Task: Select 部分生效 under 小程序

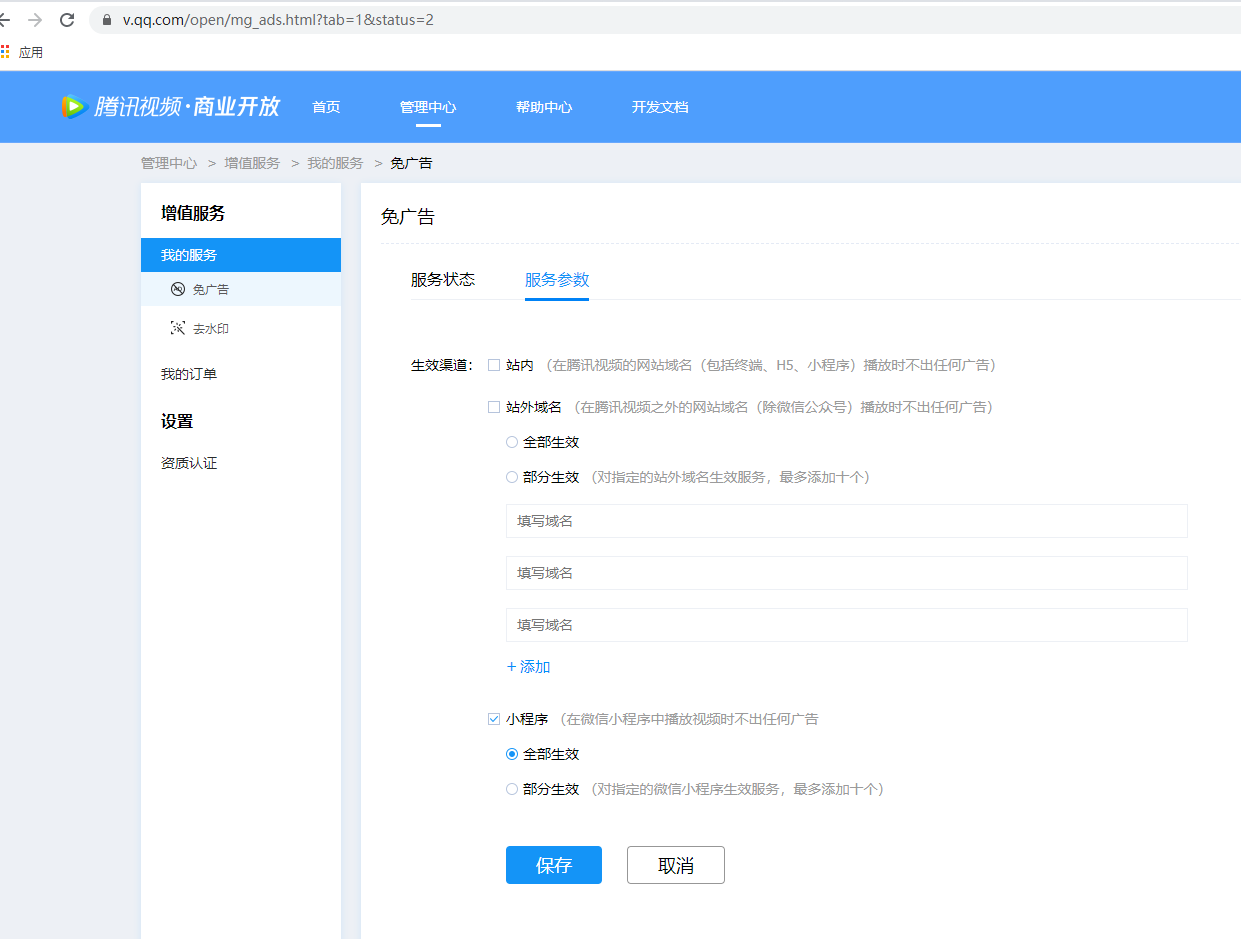Action: click(x=512, y=789)
